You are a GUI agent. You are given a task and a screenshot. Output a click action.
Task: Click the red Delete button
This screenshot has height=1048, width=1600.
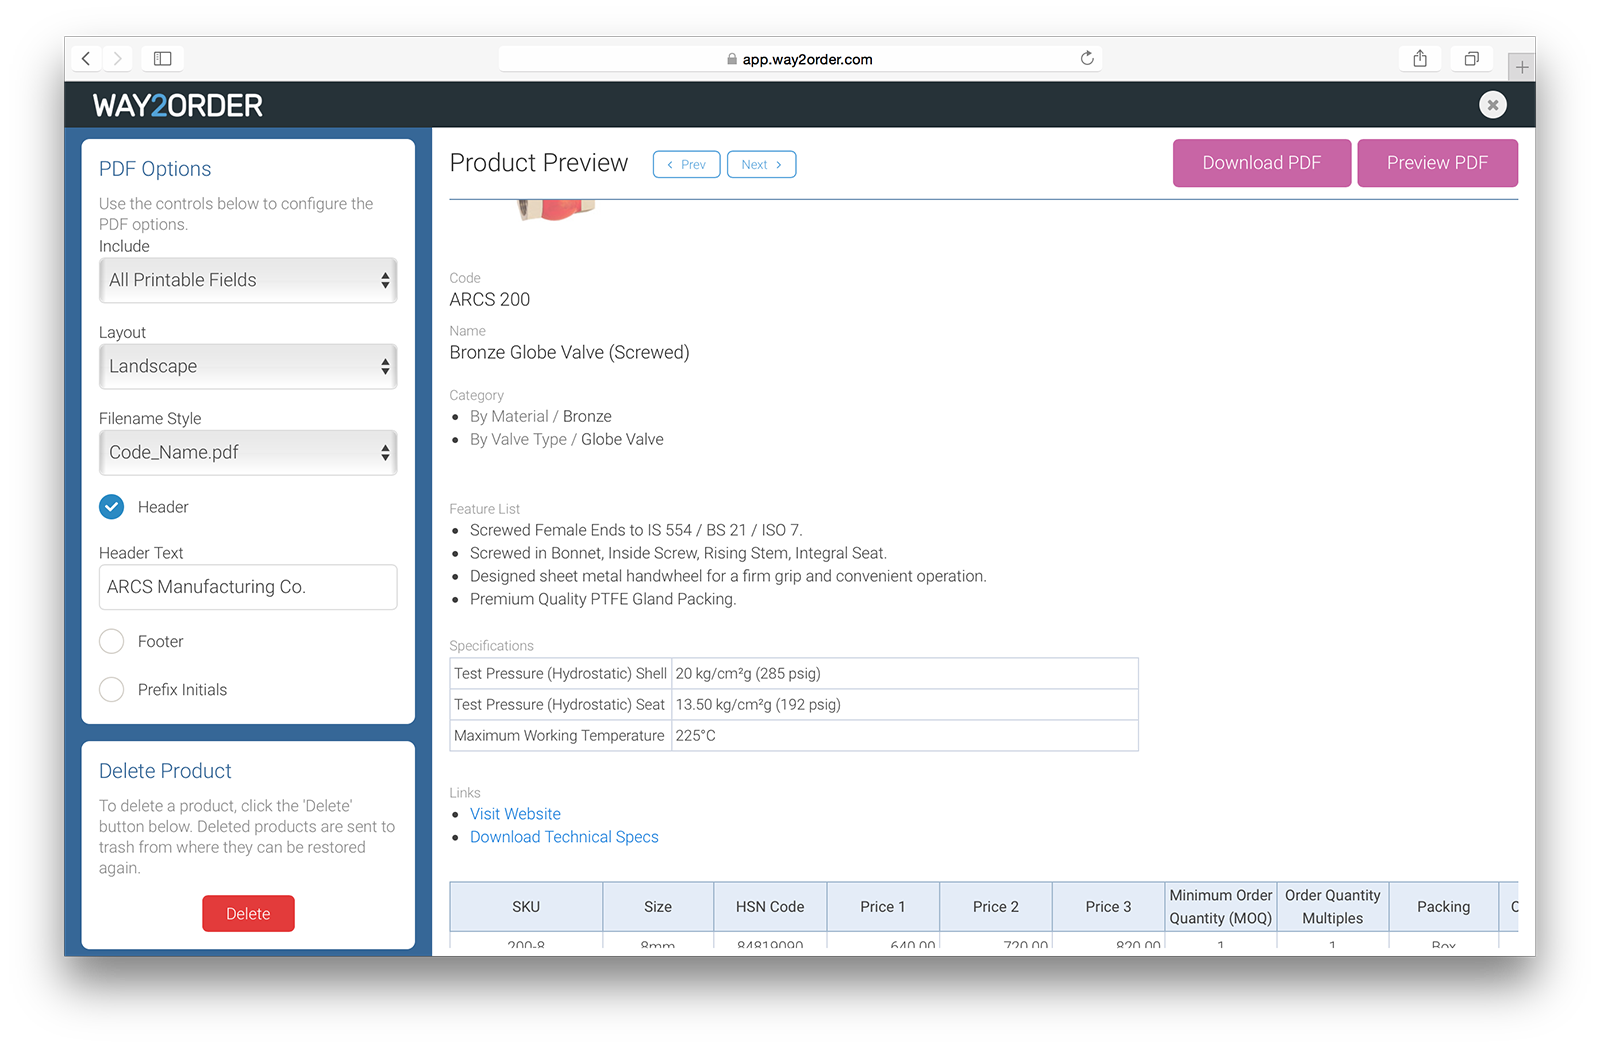click(x=248, y=913)
